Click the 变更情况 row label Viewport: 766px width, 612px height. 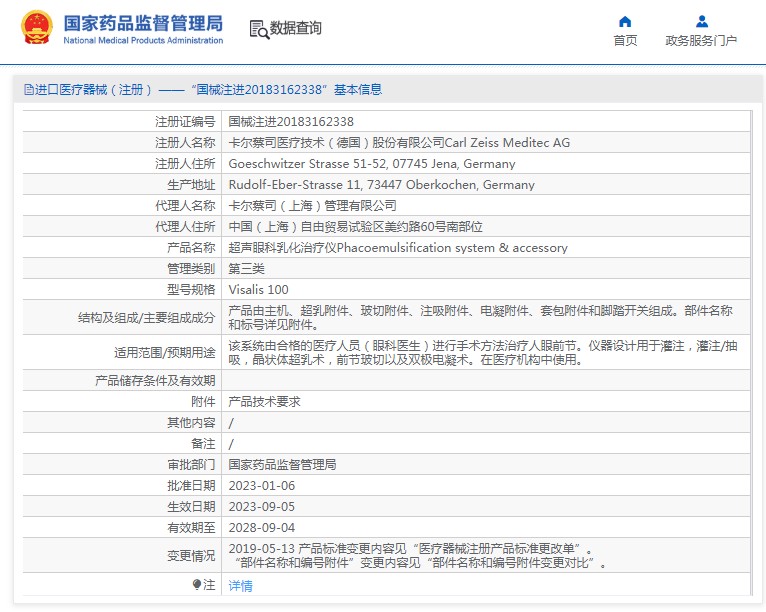point(191,555)
